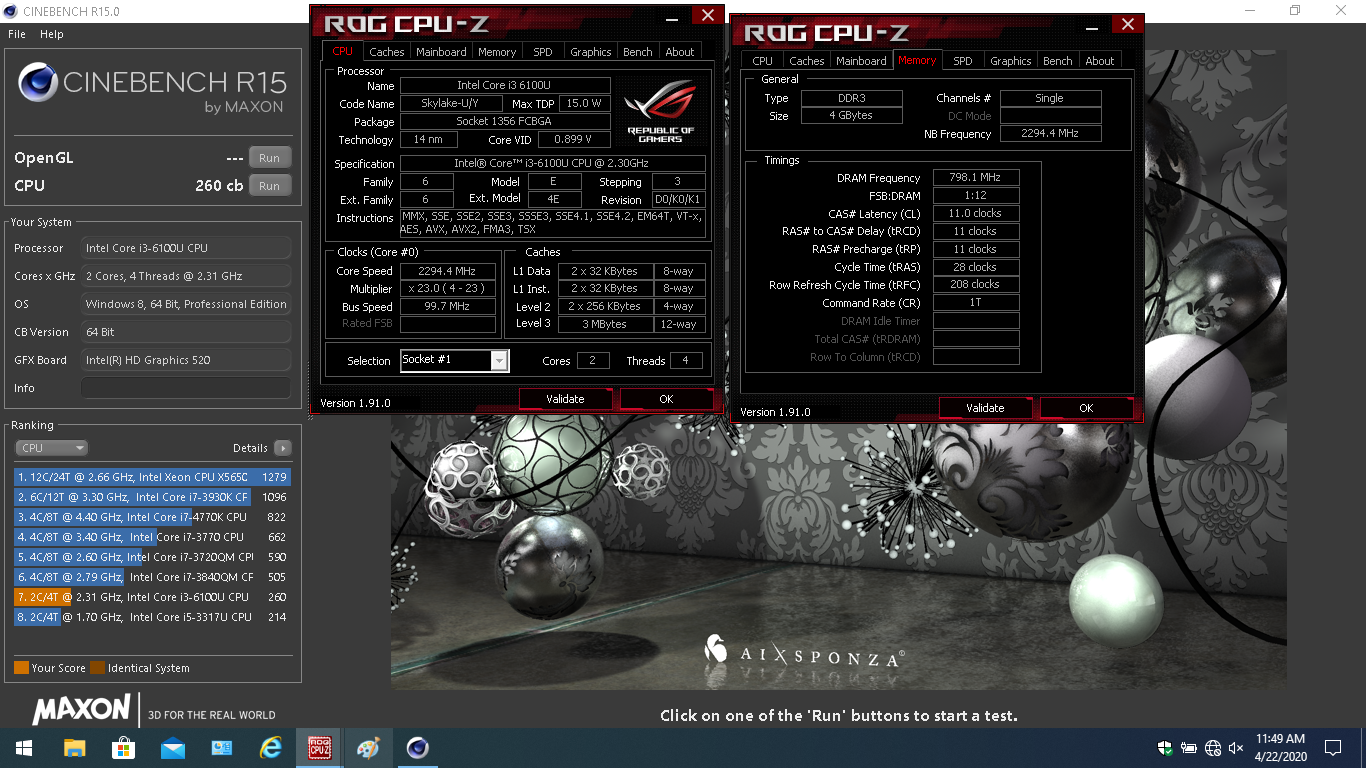
Task: Open About tab in left CPU-Z window
Action: click(680, 52)
